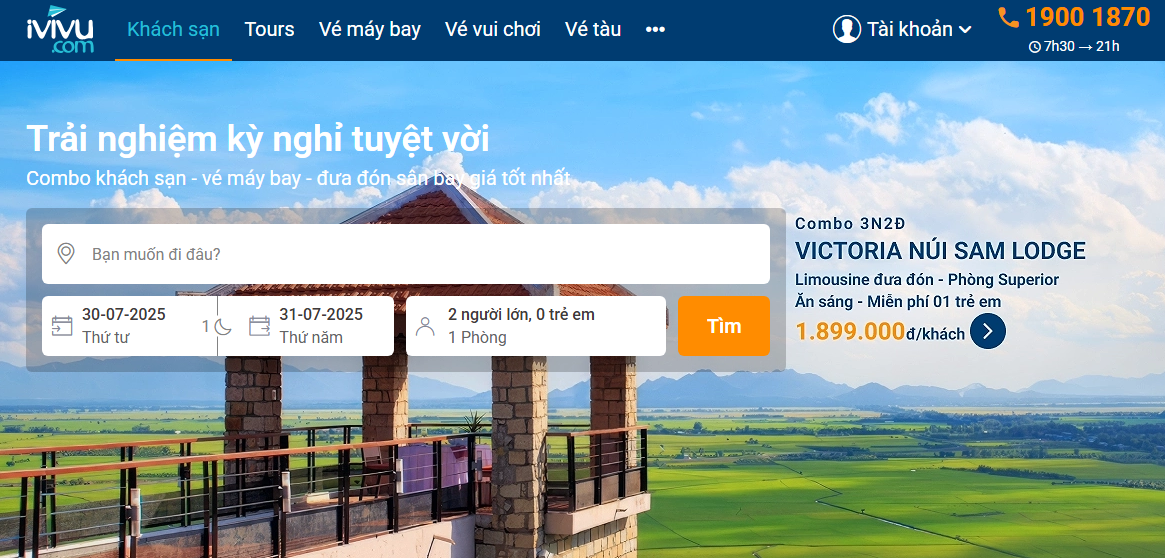Select the Vé vui chơi tab
Image resolution: width=1165 pixels, height=558 pixels.
click(493, 30)
